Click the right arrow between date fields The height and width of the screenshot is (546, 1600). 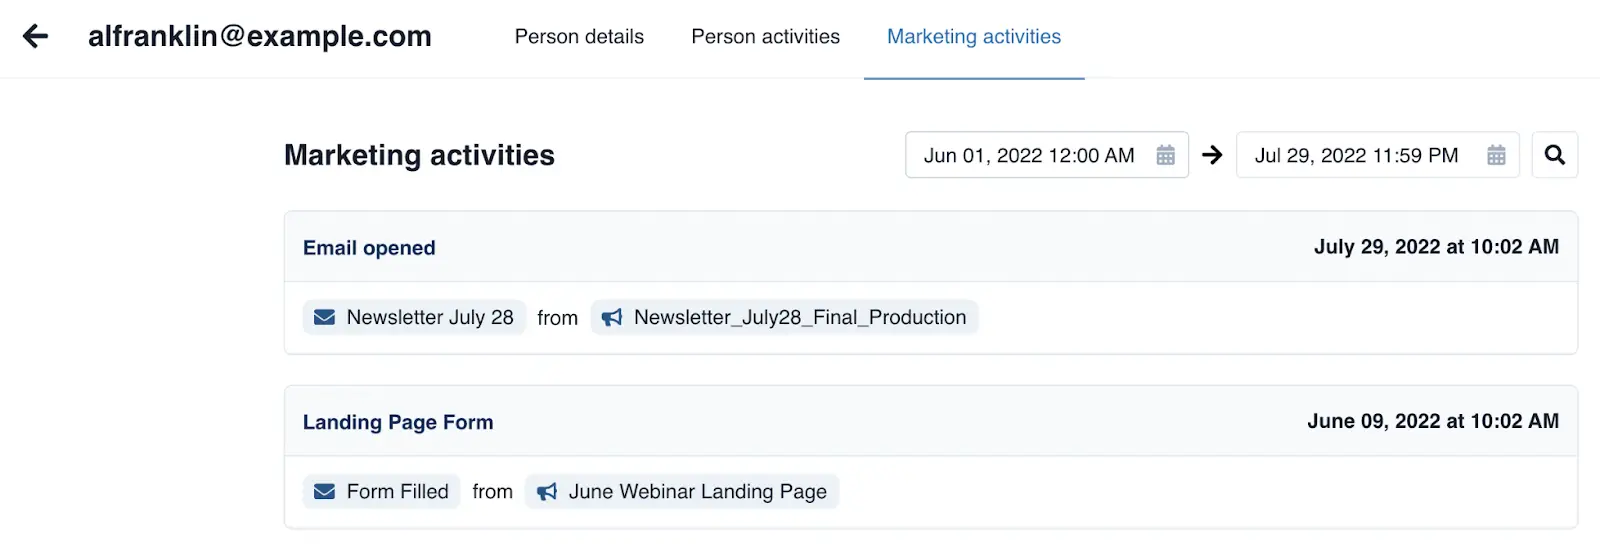pos(1212,155)
